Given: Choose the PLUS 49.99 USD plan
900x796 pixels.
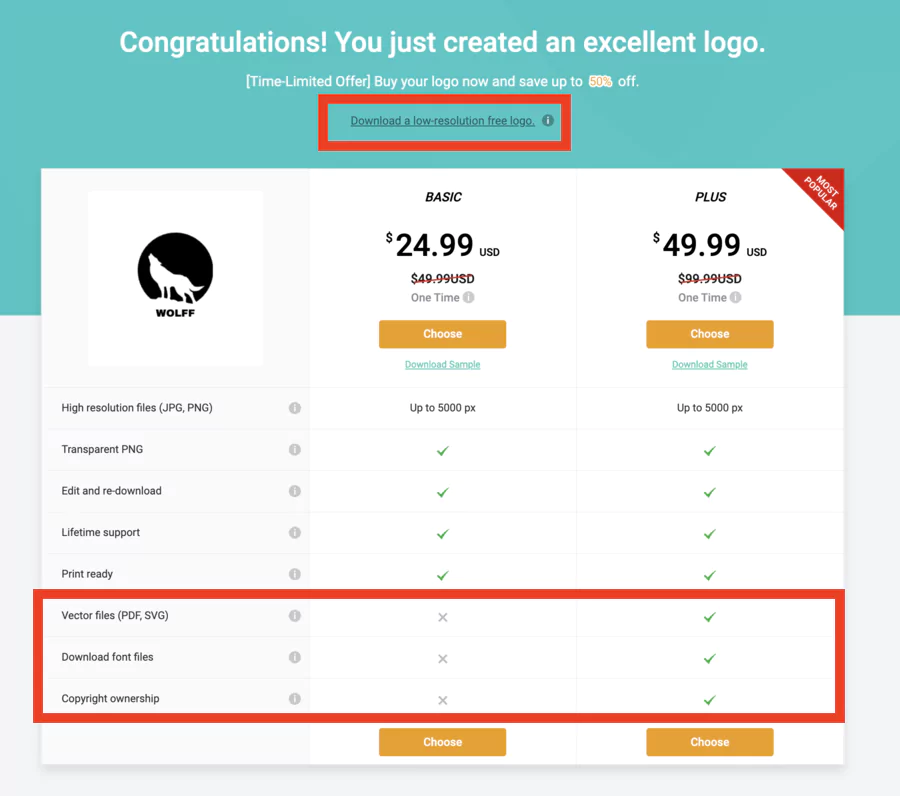Looking at the screenshot, I should [x=709, y=334].
